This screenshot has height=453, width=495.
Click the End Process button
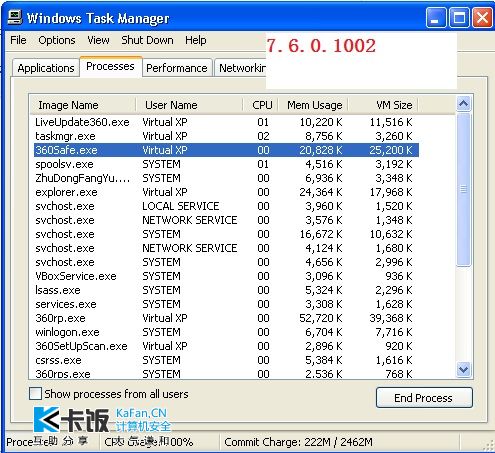[x=424, y=398]
